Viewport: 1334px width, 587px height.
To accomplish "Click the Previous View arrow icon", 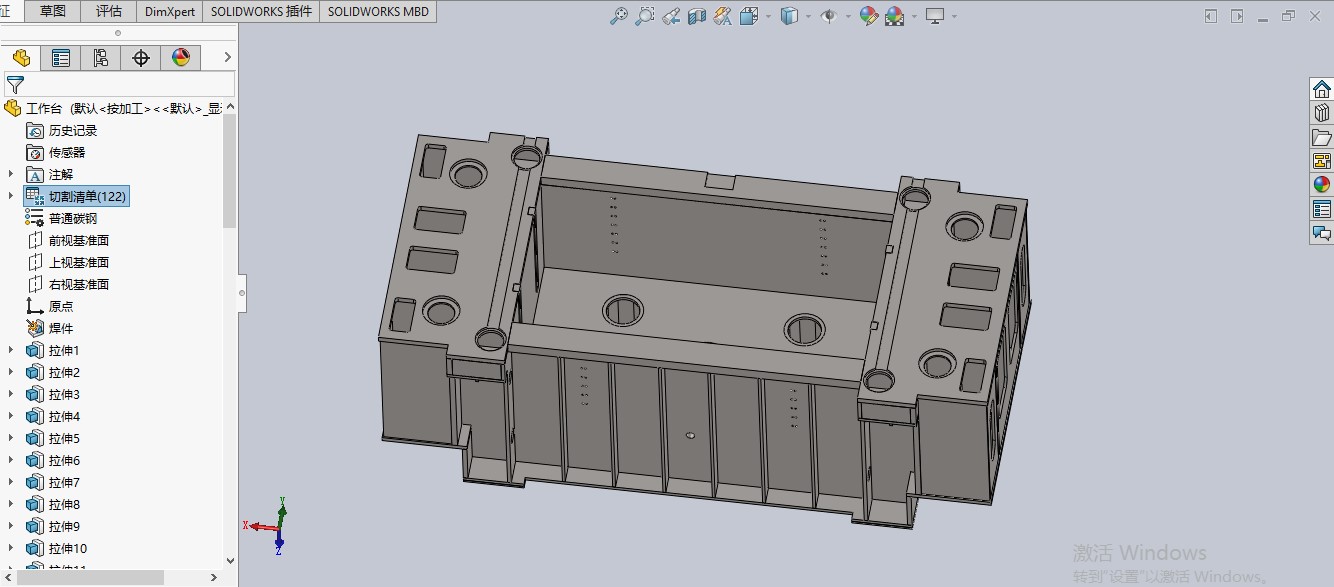I will (x=670, y=16).
